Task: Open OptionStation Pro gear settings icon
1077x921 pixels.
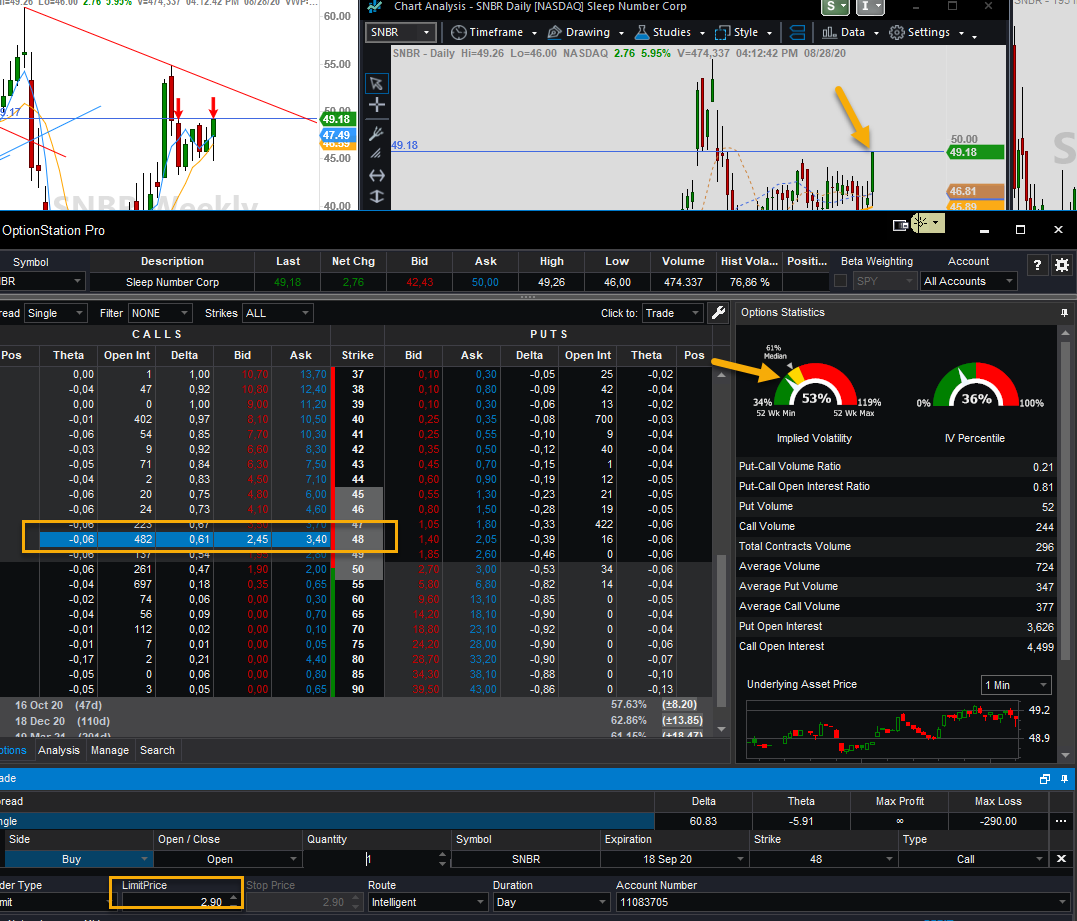Action: tap(1062, 265)
